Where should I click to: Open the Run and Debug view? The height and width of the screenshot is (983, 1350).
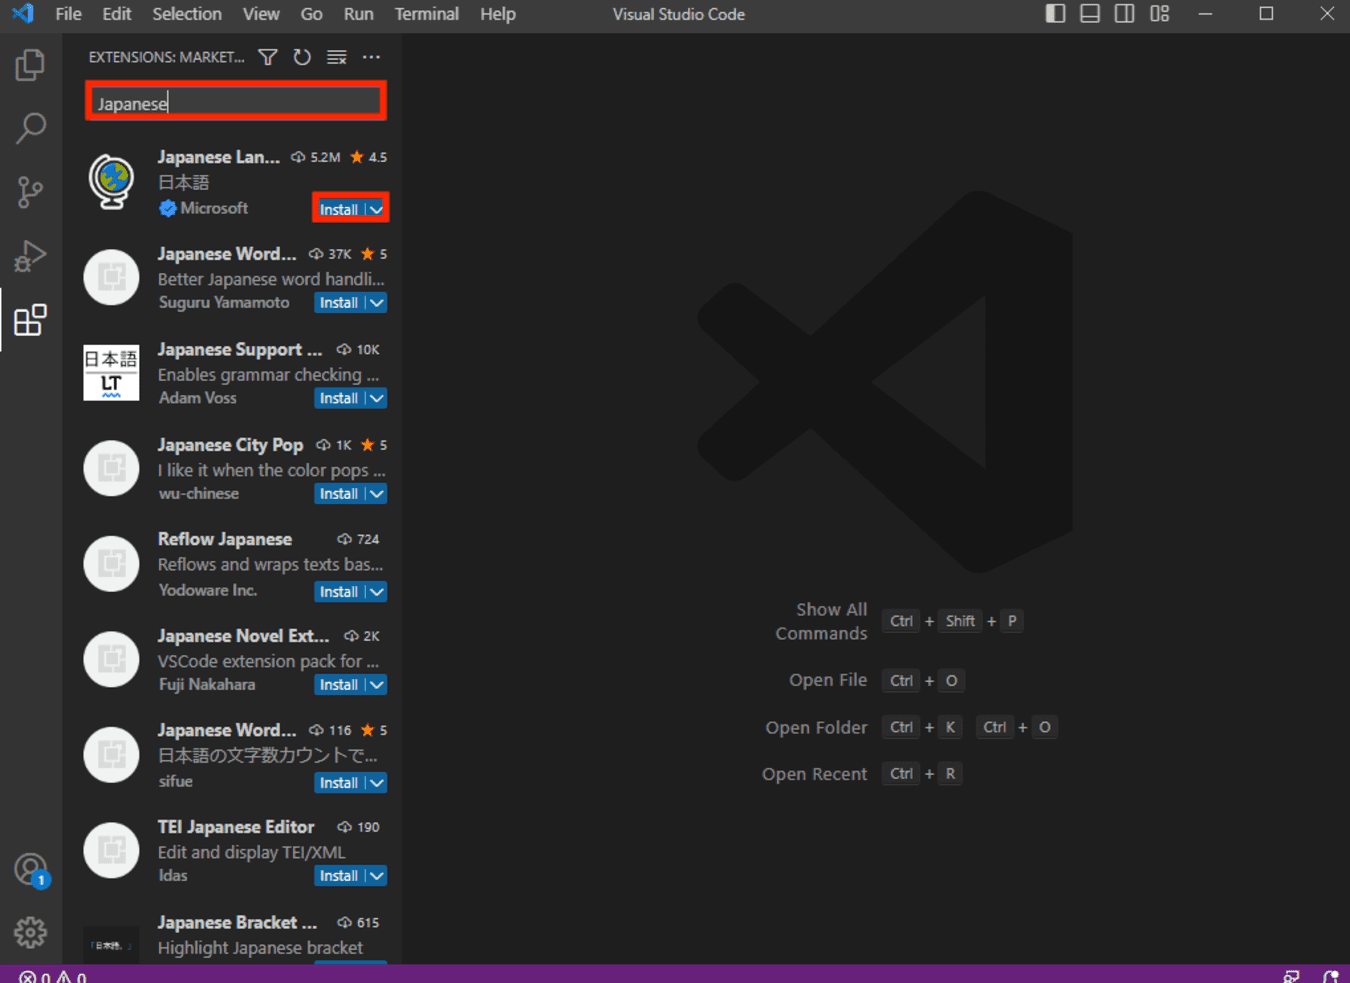pyautogui.click(x=30, y=256)
